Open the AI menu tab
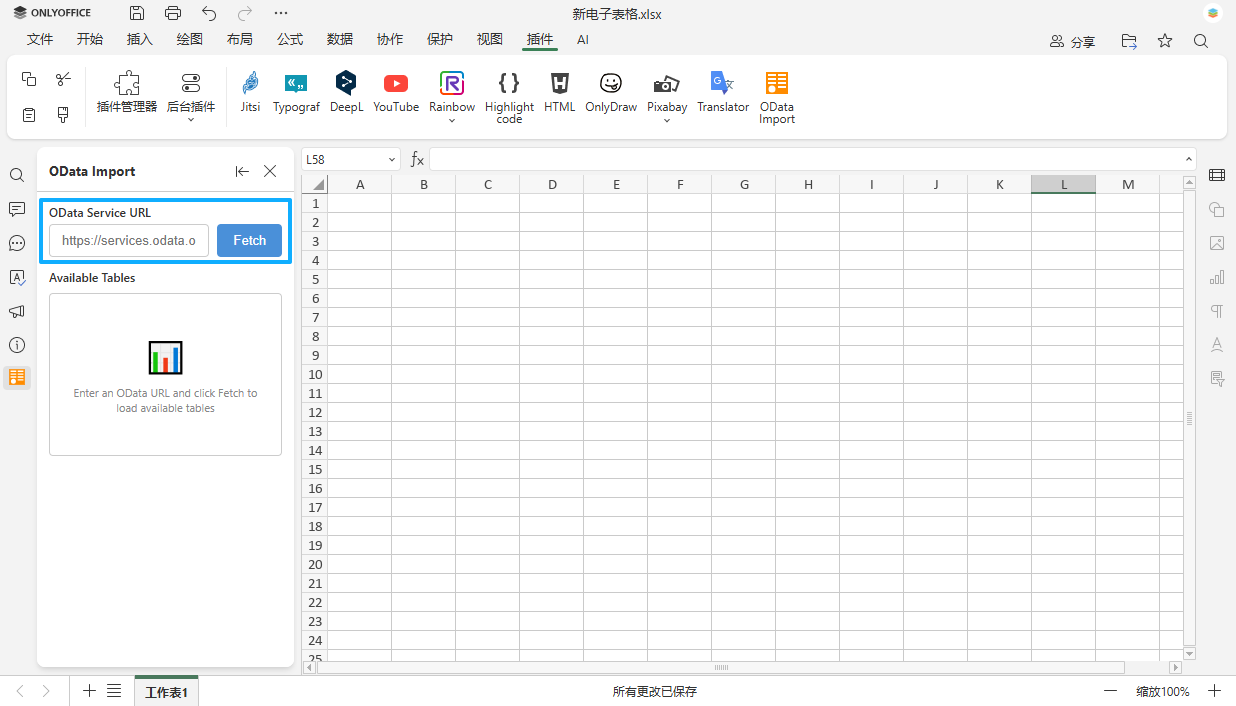Screen dimensions: 1236x706 coord(583,40)
